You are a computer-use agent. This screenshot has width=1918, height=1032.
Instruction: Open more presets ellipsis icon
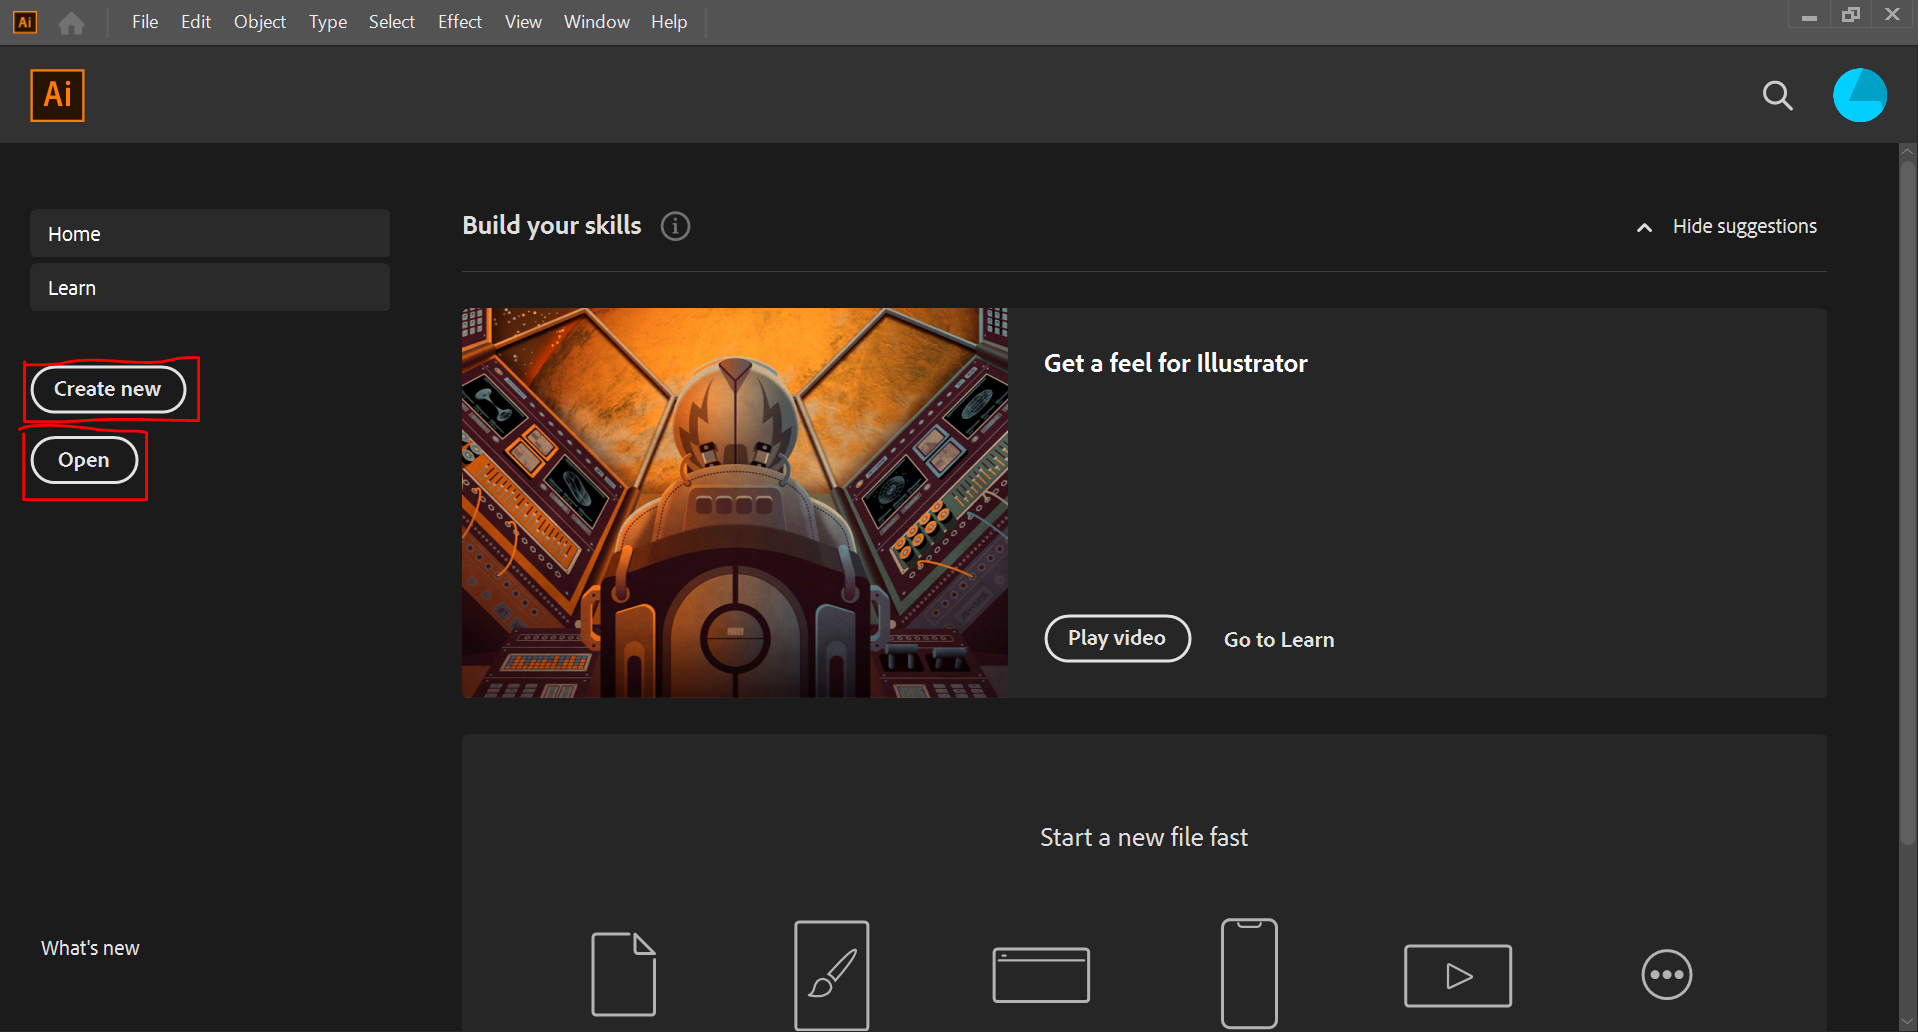tap(1666, 975)
